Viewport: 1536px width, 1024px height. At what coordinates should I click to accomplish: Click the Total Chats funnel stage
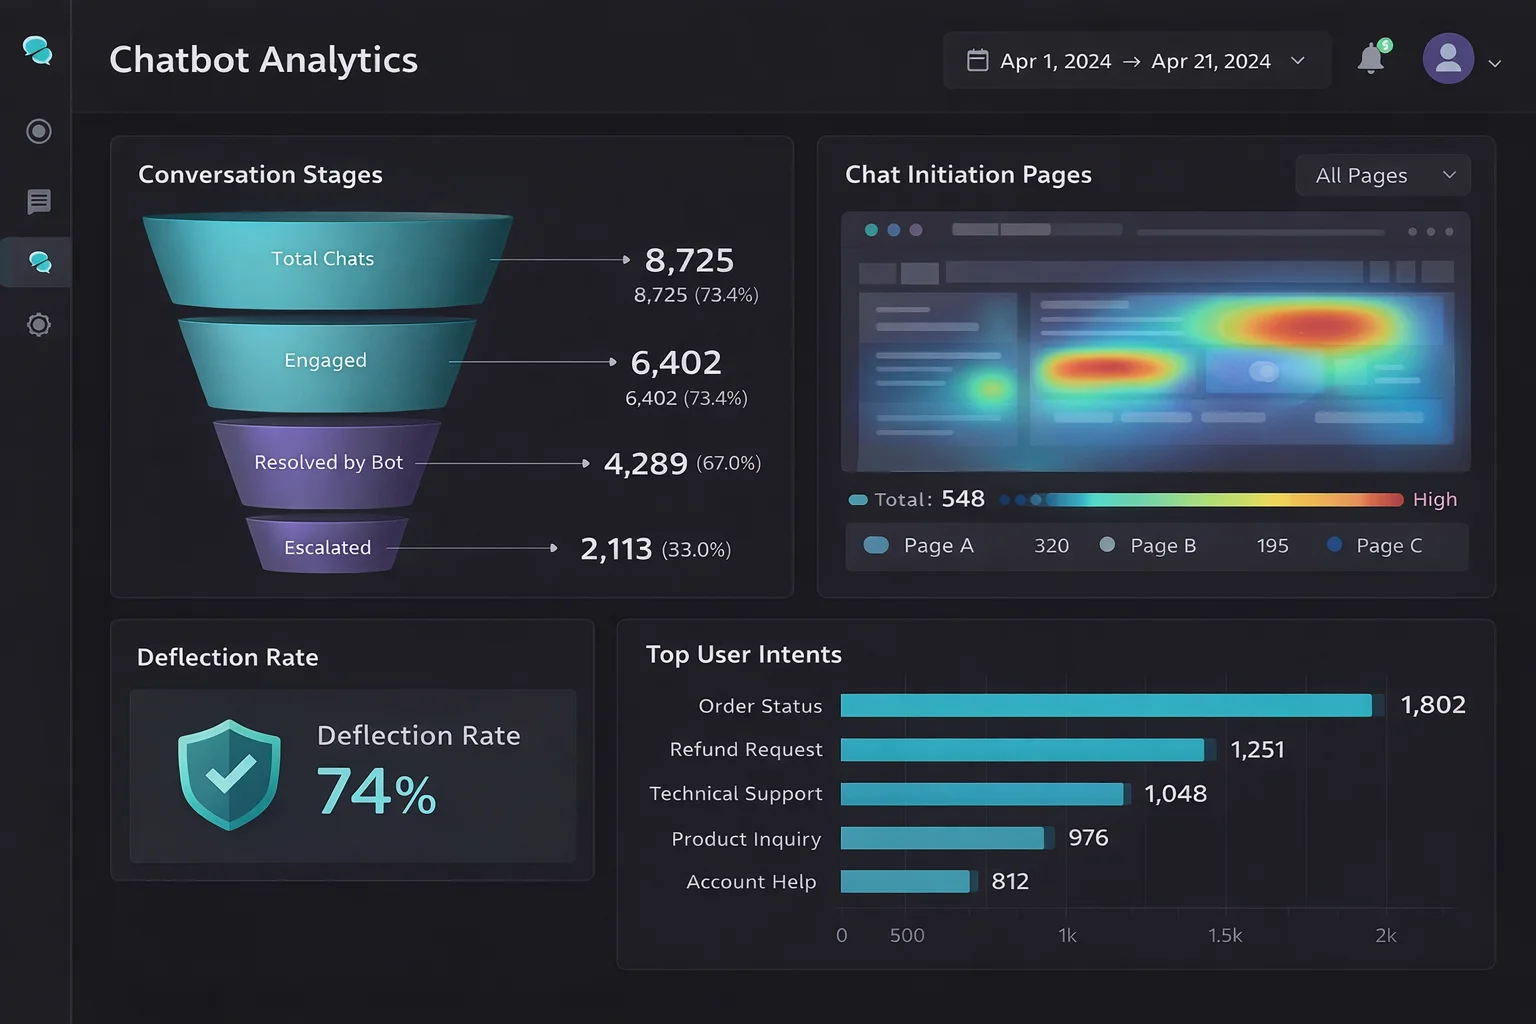322,259
